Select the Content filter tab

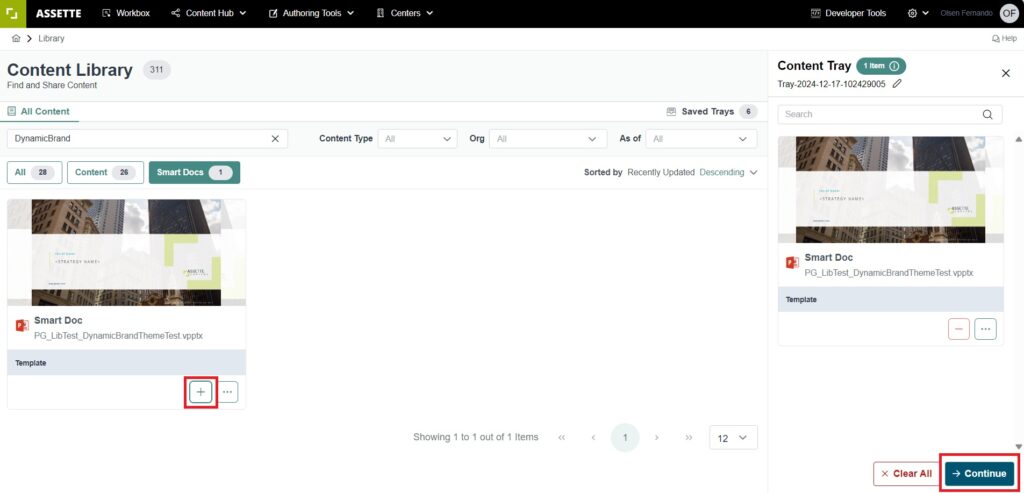point(104,172)
